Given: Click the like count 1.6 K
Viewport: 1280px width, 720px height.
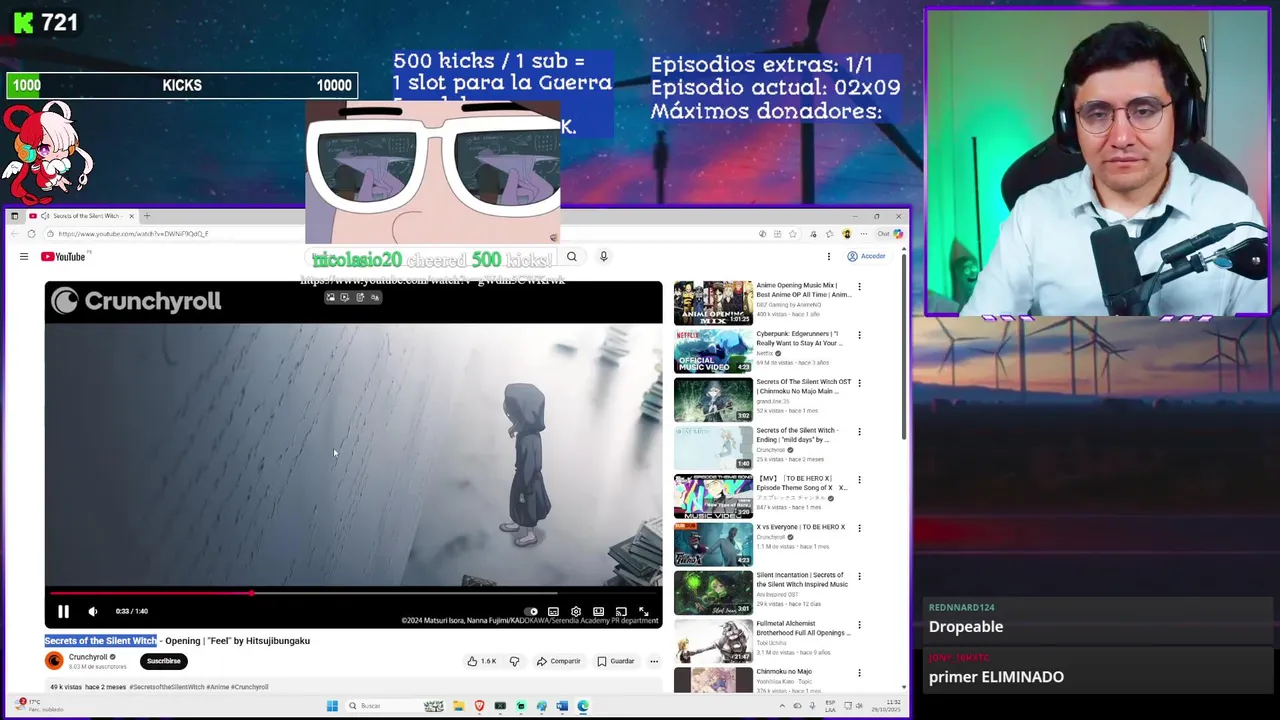Looking at the screenshot, I should (489, 661).
